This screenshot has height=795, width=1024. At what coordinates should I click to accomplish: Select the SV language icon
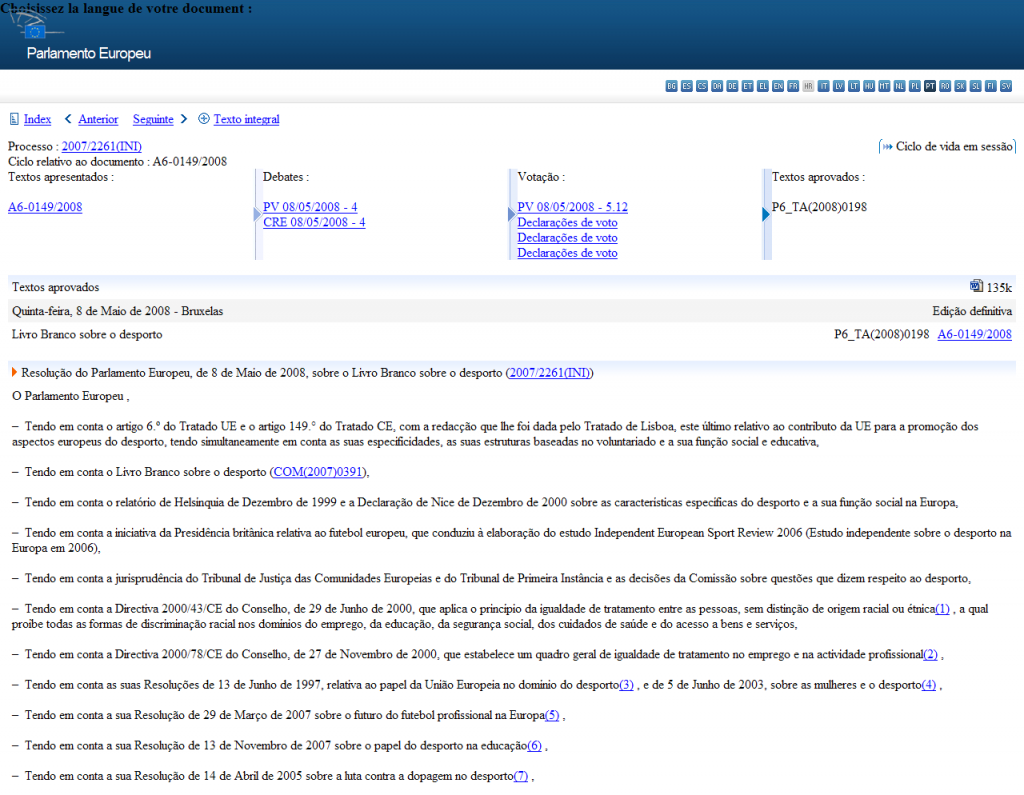pyautogui.click(x=1005, y=86)
